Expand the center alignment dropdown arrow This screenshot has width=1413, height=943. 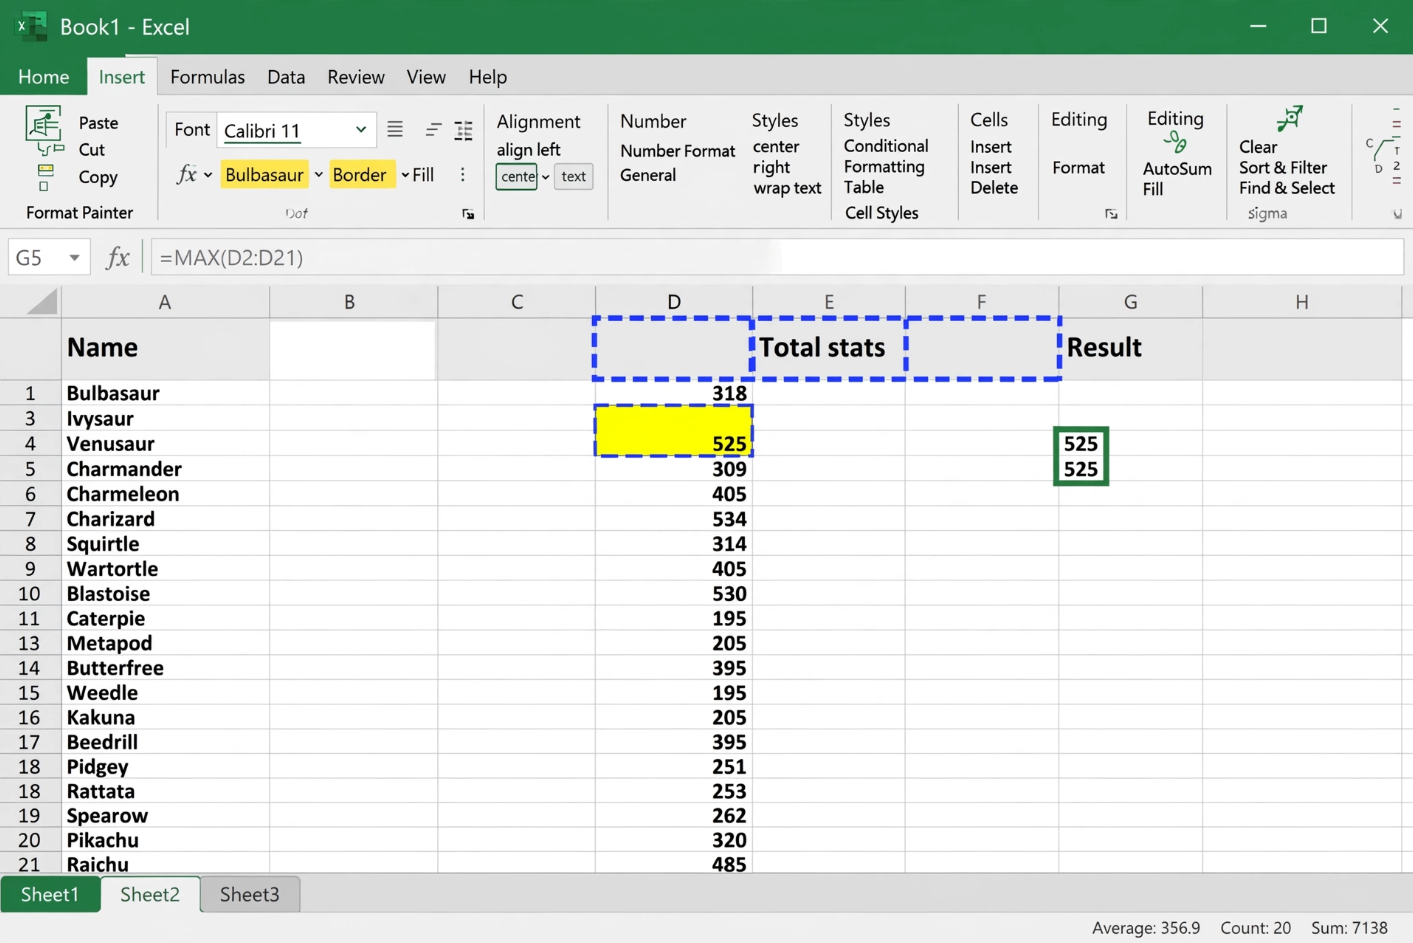point(545,177)
